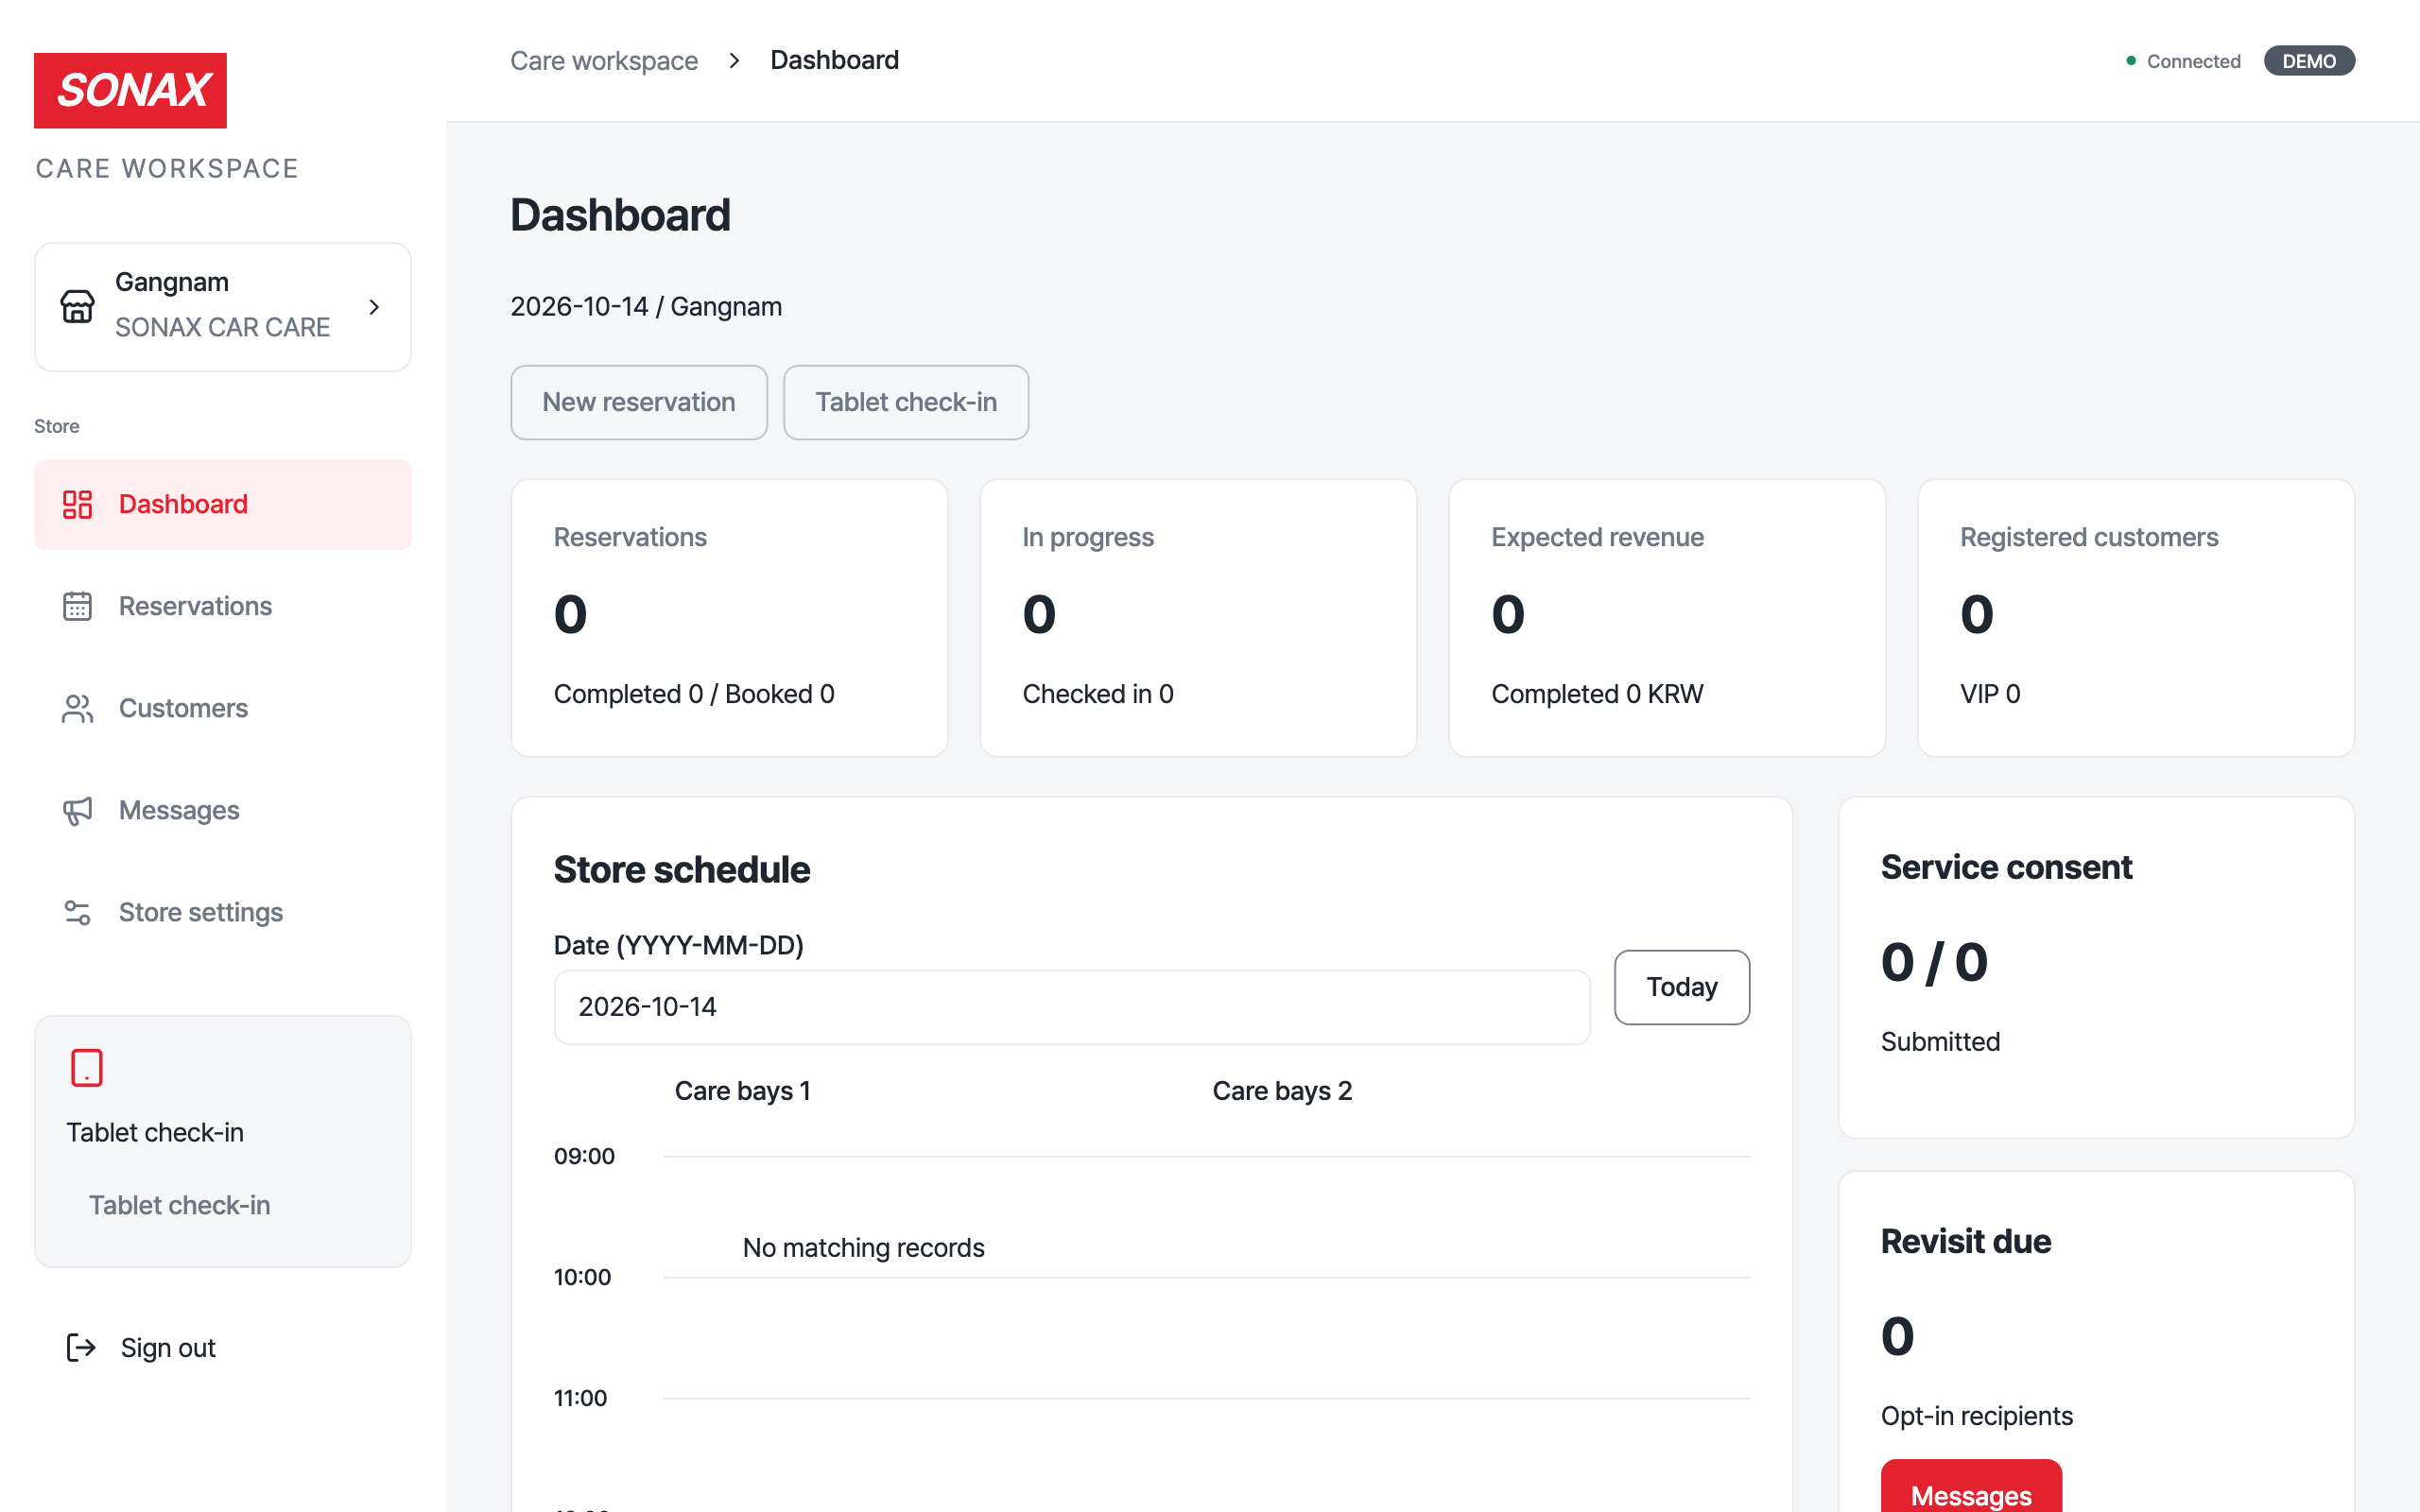
Task: Click the red tablet device icon
Action: (87, 1068)
